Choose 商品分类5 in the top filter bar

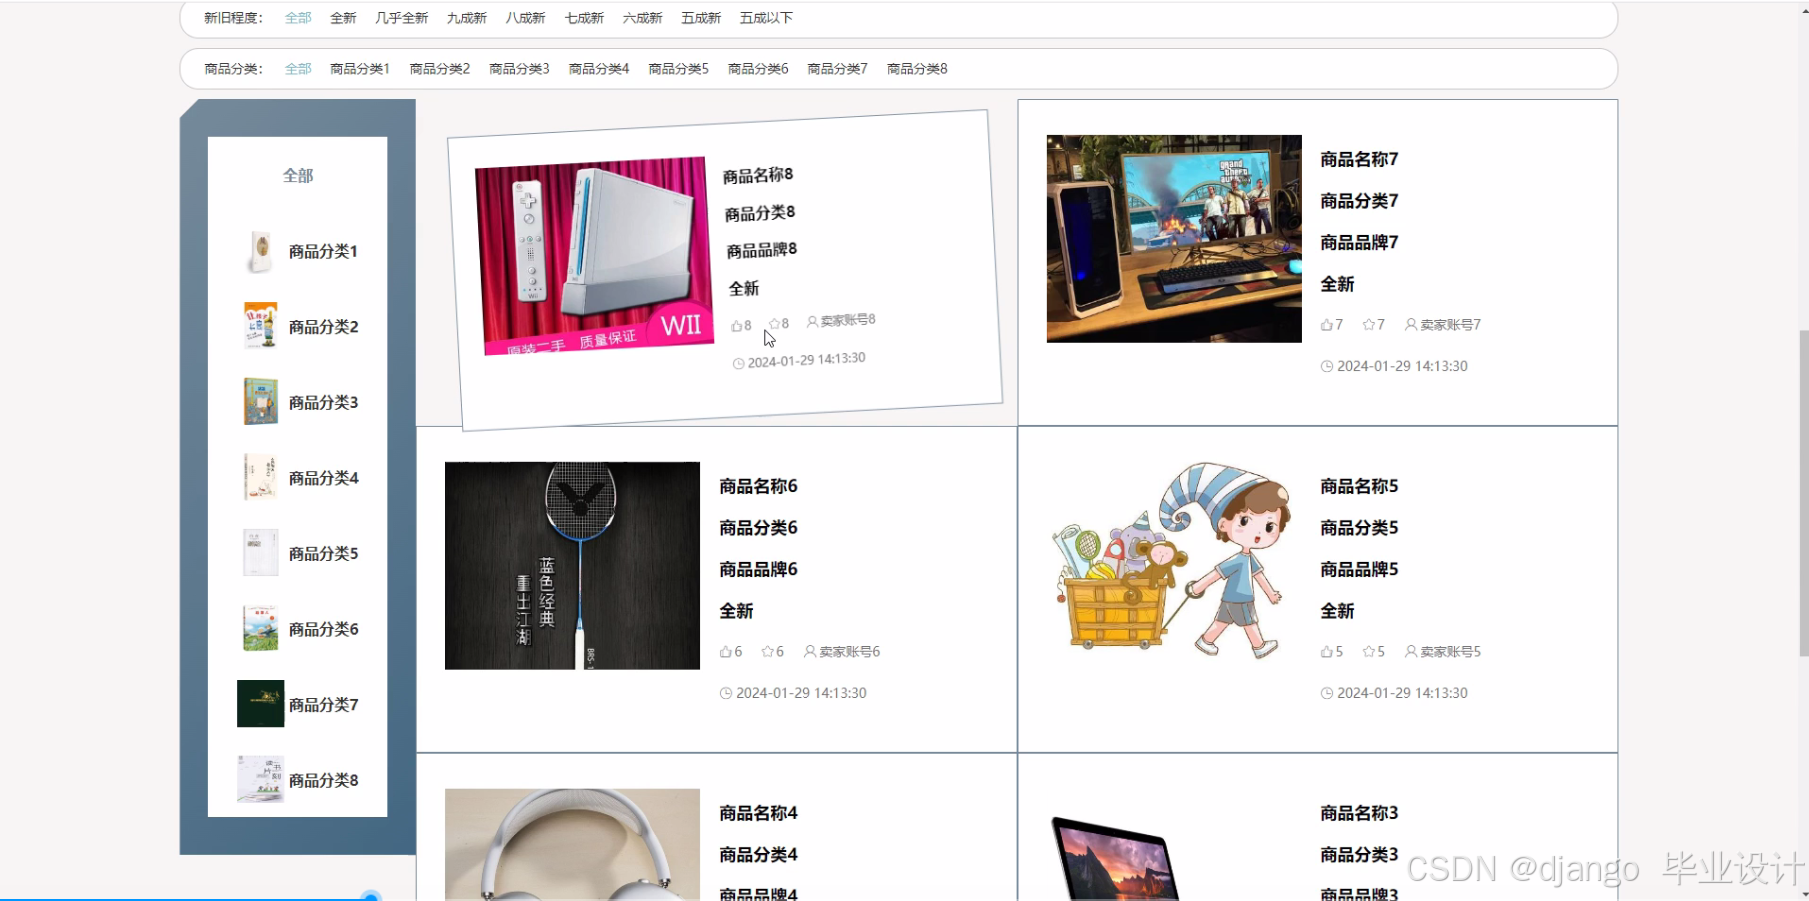(x=678, y=69)
